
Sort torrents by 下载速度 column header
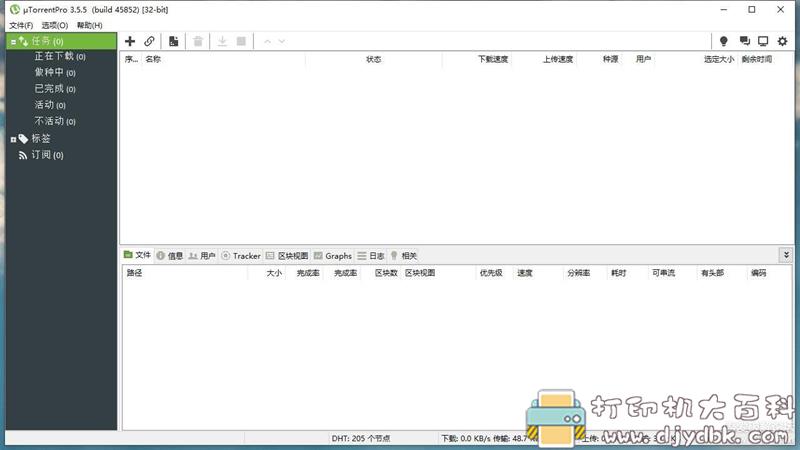pyautogui.click(x=493, y=59)
